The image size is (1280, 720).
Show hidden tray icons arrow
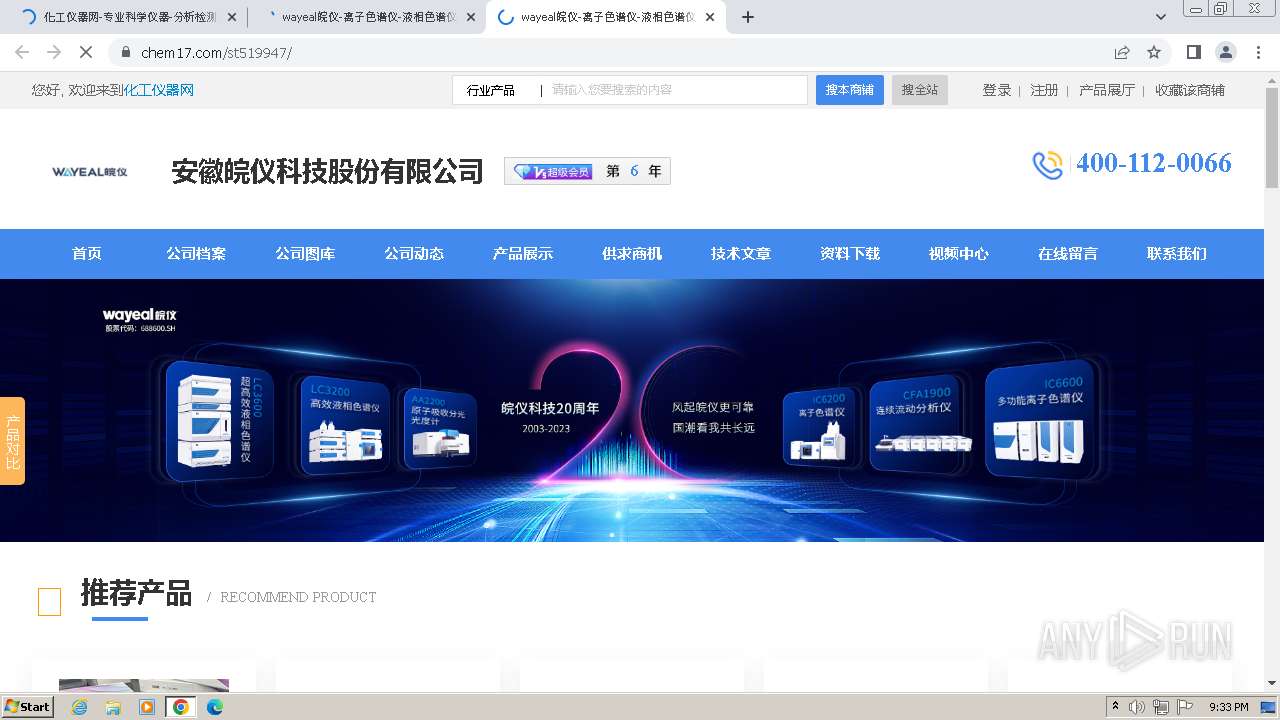[1116, 707]
